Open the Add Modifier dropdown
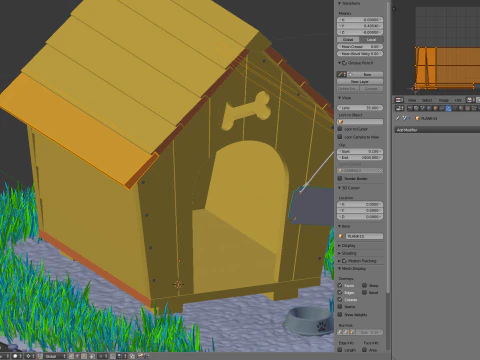The width and height of the screenshot is (480, 360). pyautogui.click(x=437, y=130)
